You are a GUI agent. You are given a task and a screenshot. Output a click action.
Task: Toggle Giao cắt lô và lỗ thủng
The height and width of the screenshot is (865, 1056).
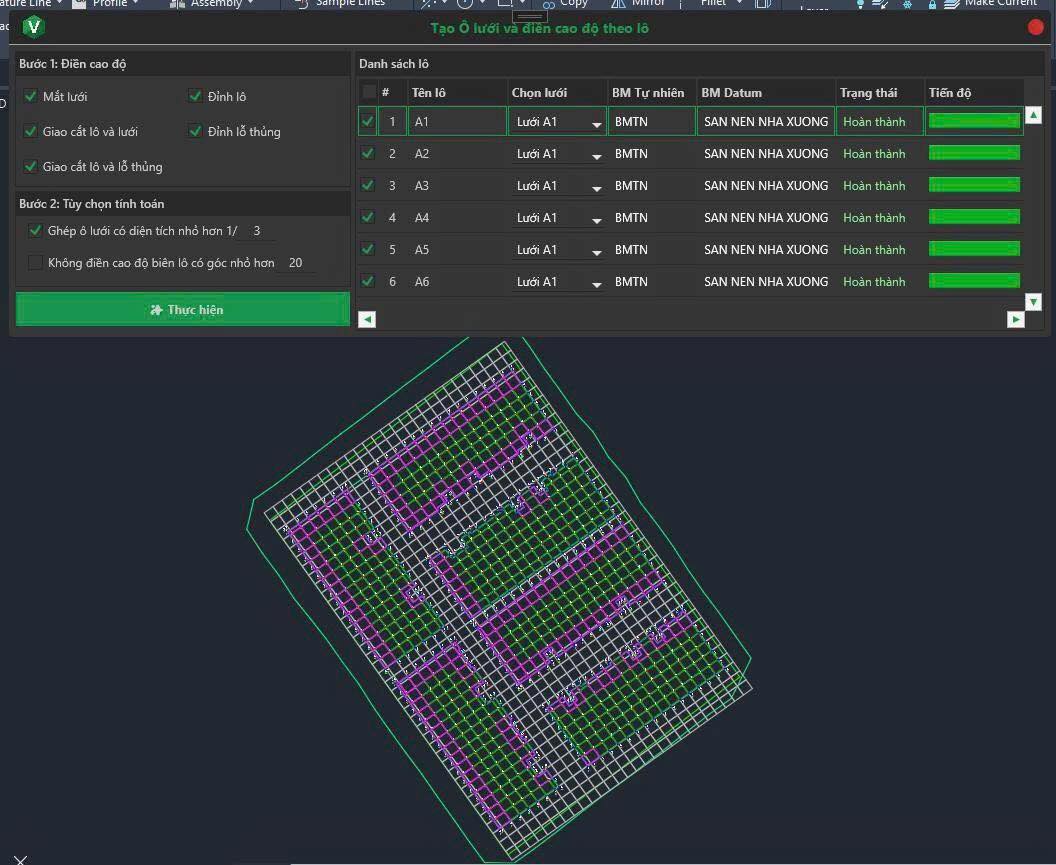(x=30, y=166)
